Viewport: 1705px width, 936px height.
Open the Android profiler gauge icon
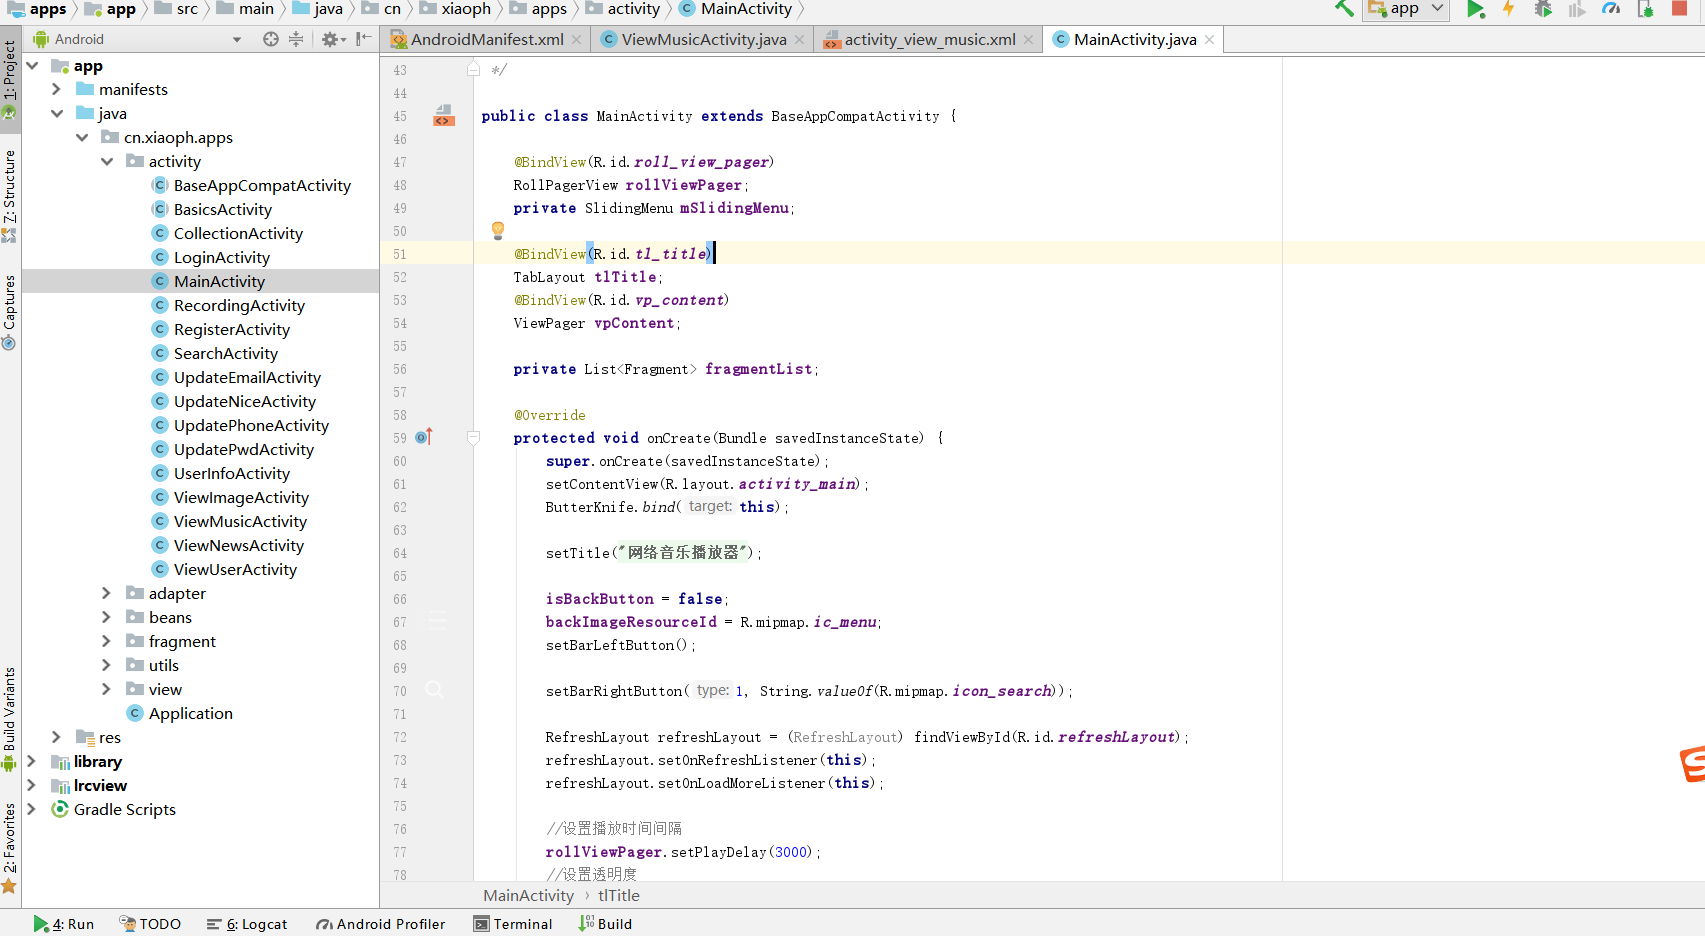click(x=1611, y=9)
